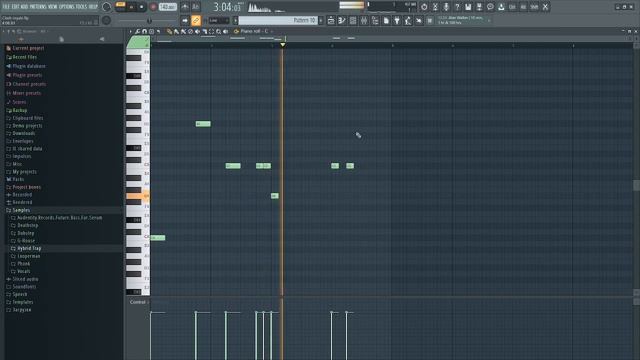This screenshot has height=360, width=640.
Task: Toggle the orange highlighted link button
Action: point(196,20)
